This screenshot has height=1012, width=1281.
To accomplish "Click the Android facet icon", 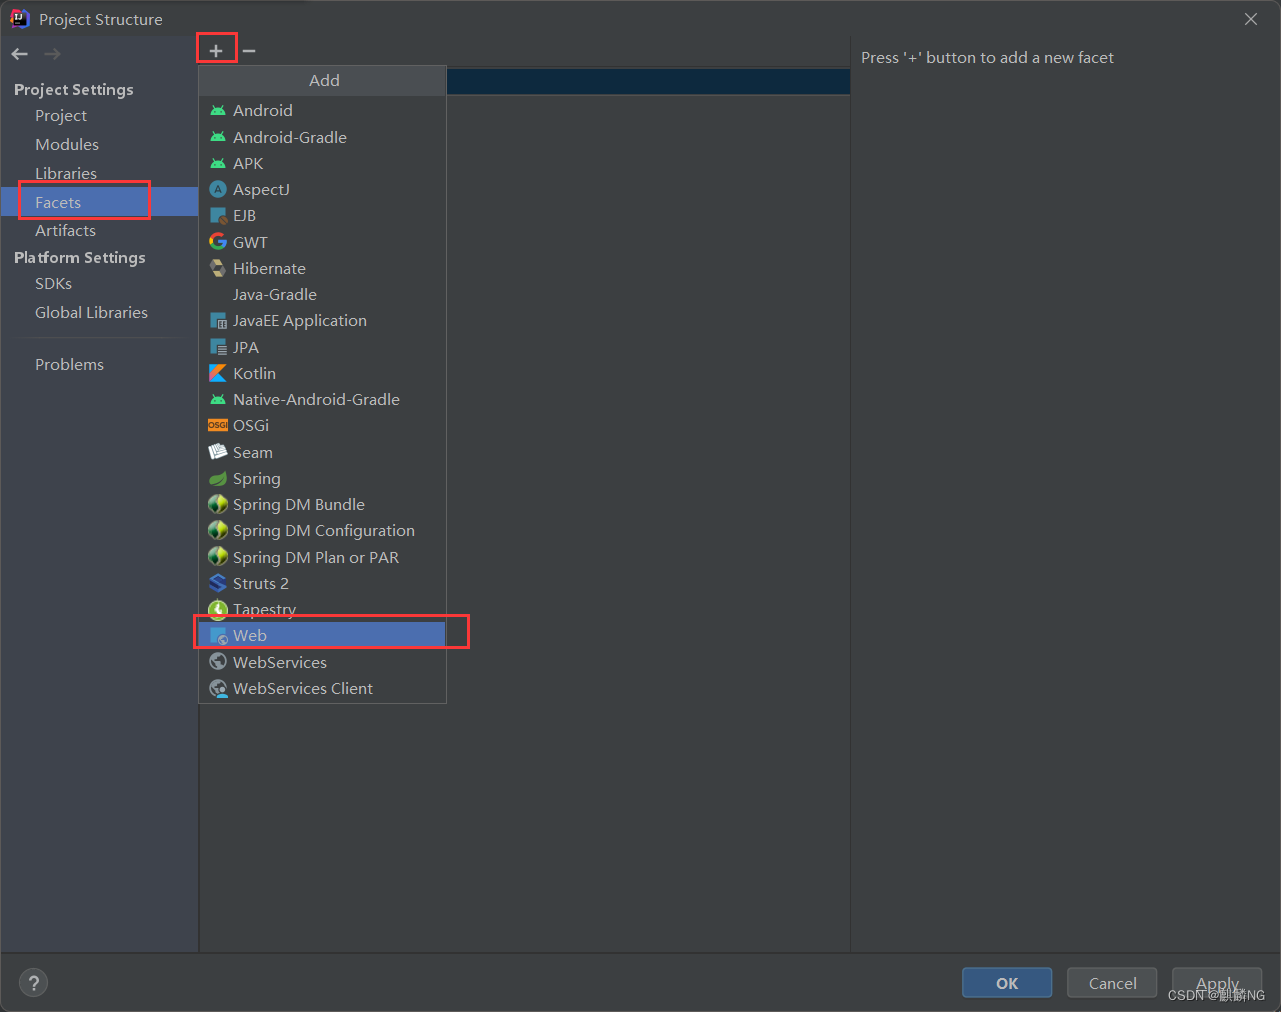I will tap(218, 111).
